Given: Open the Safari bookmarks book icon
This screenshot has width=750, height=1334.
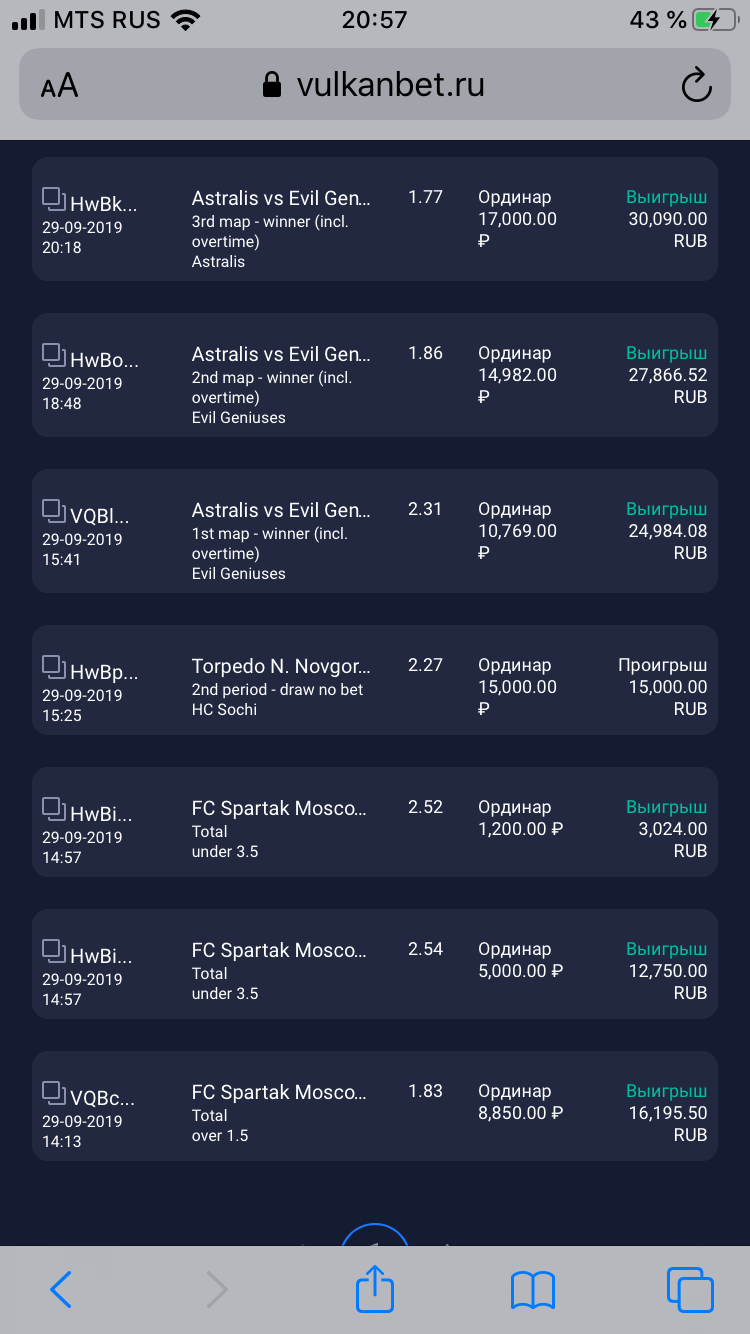Looking at the screenshot, I should point(532,1290).
